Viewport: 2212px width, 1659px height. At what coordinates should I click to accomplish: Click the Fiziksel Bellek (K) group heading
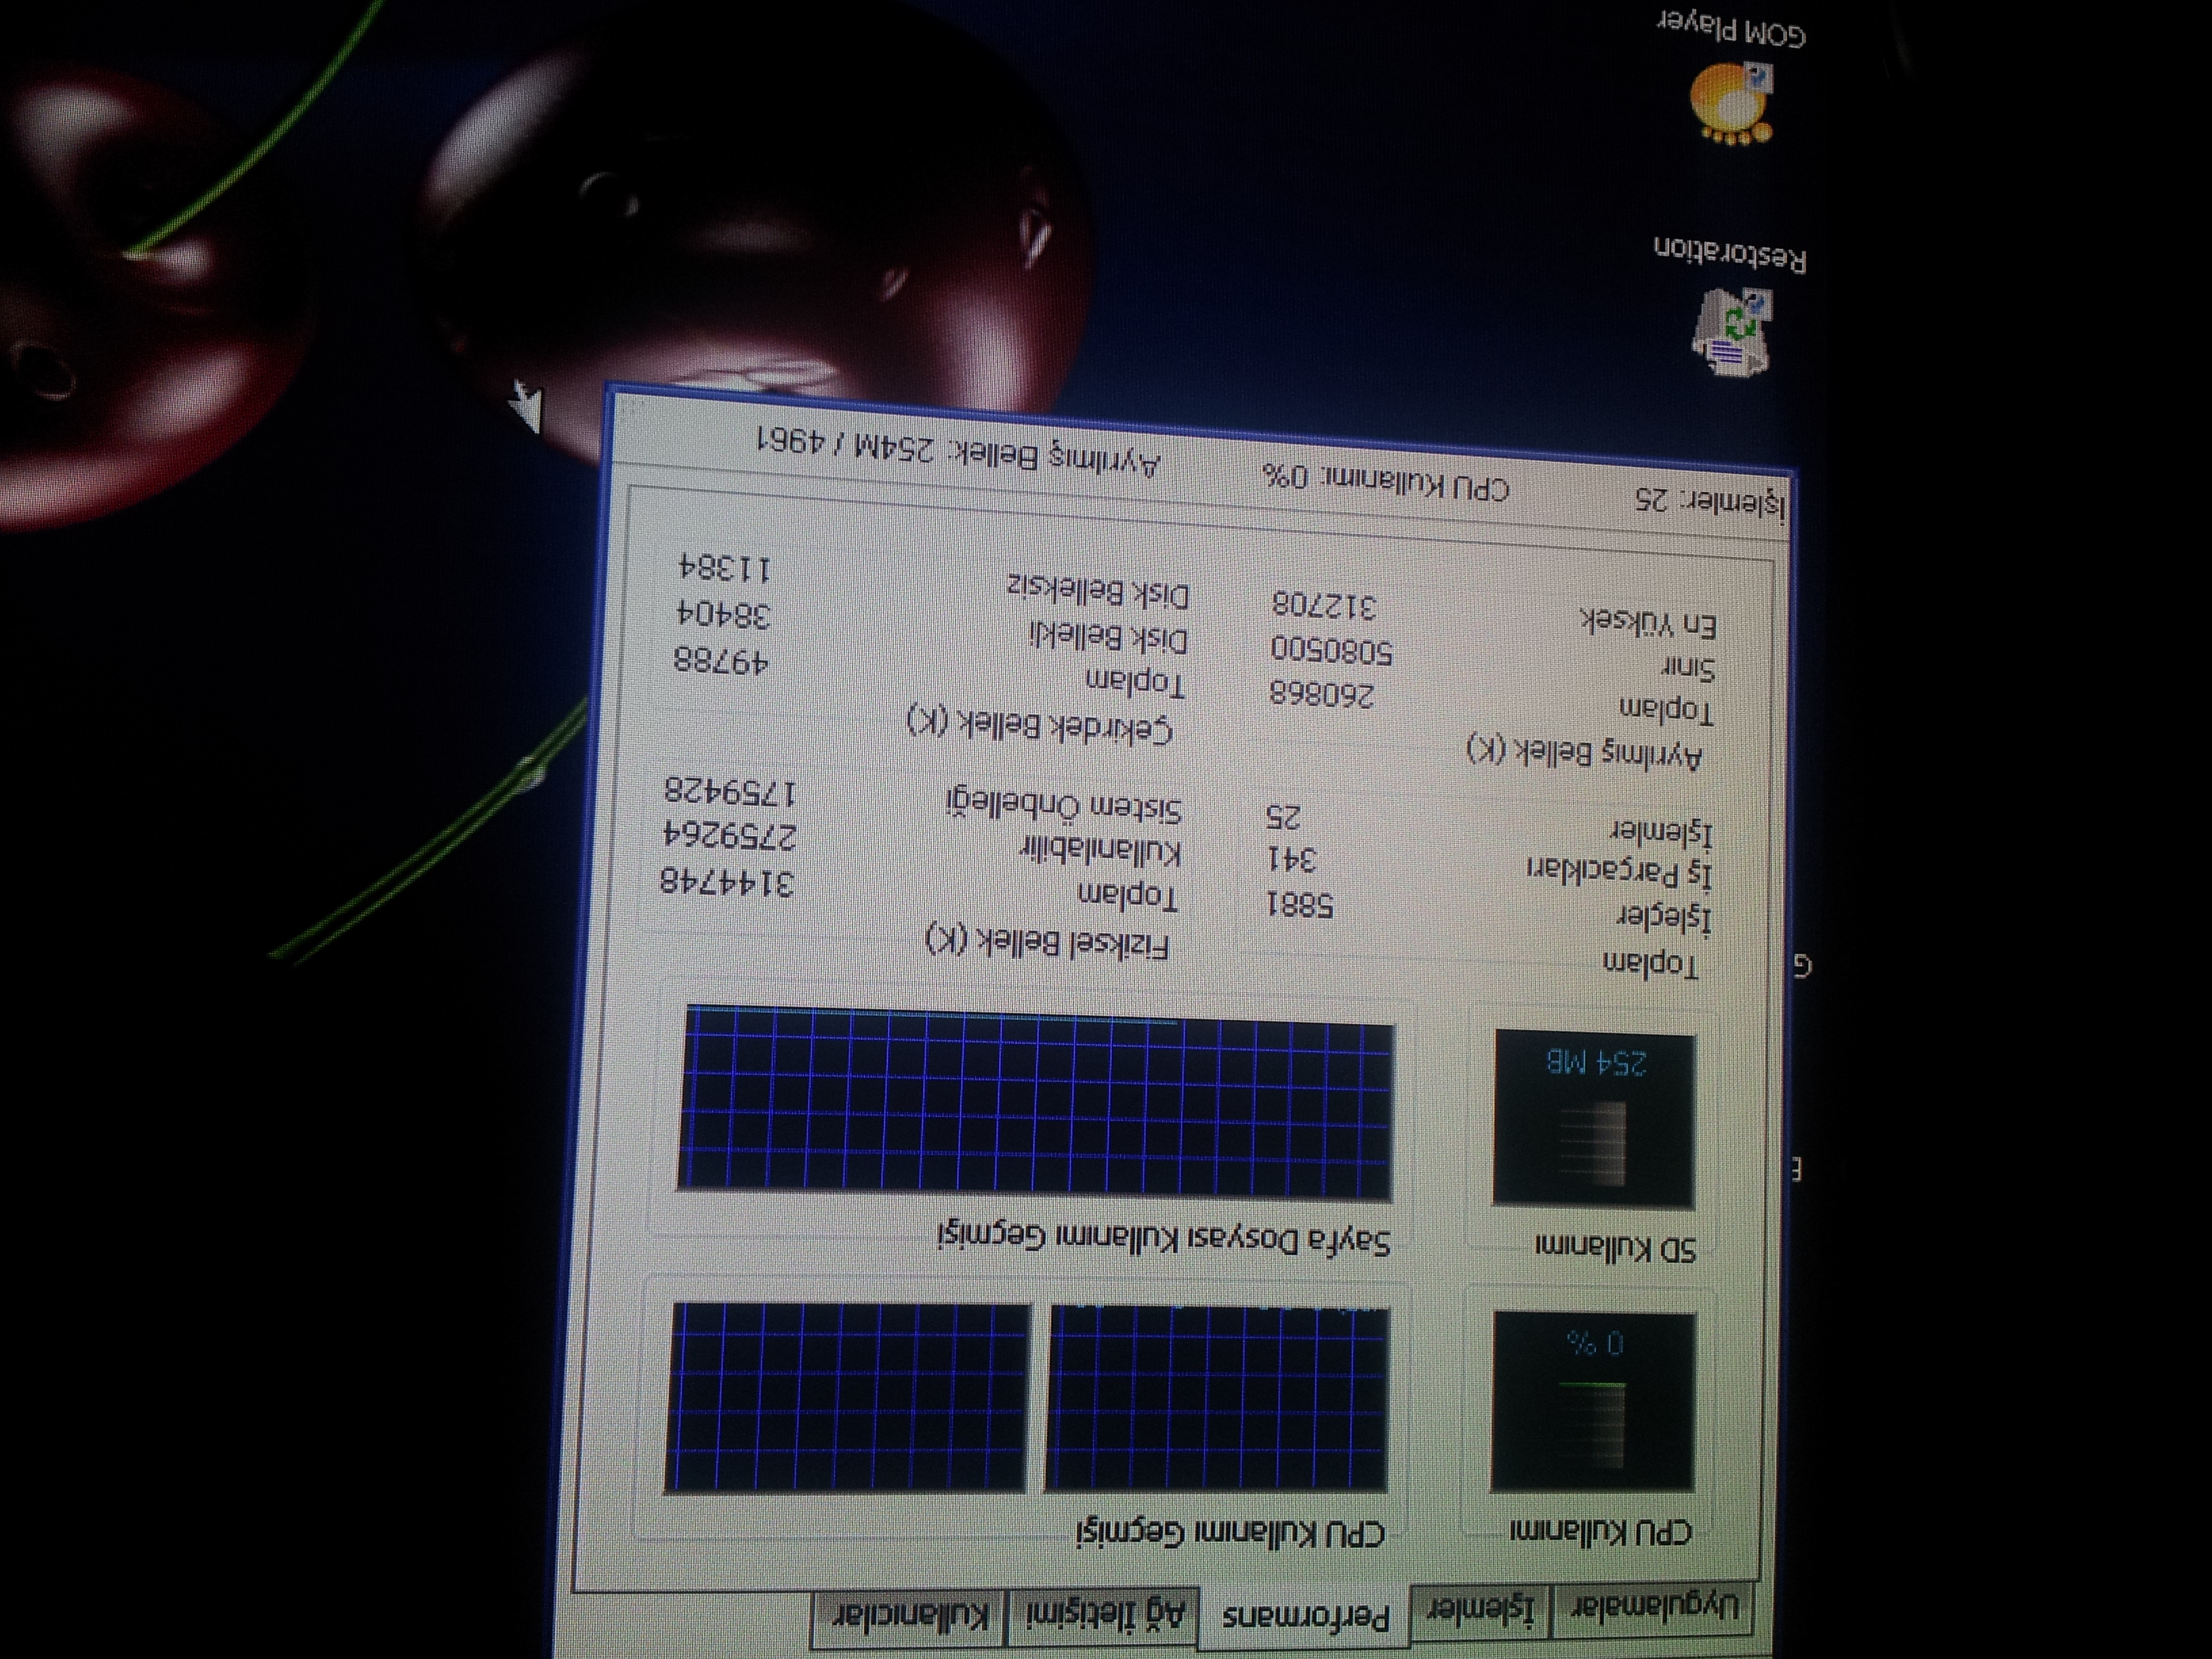[1048, 941]
